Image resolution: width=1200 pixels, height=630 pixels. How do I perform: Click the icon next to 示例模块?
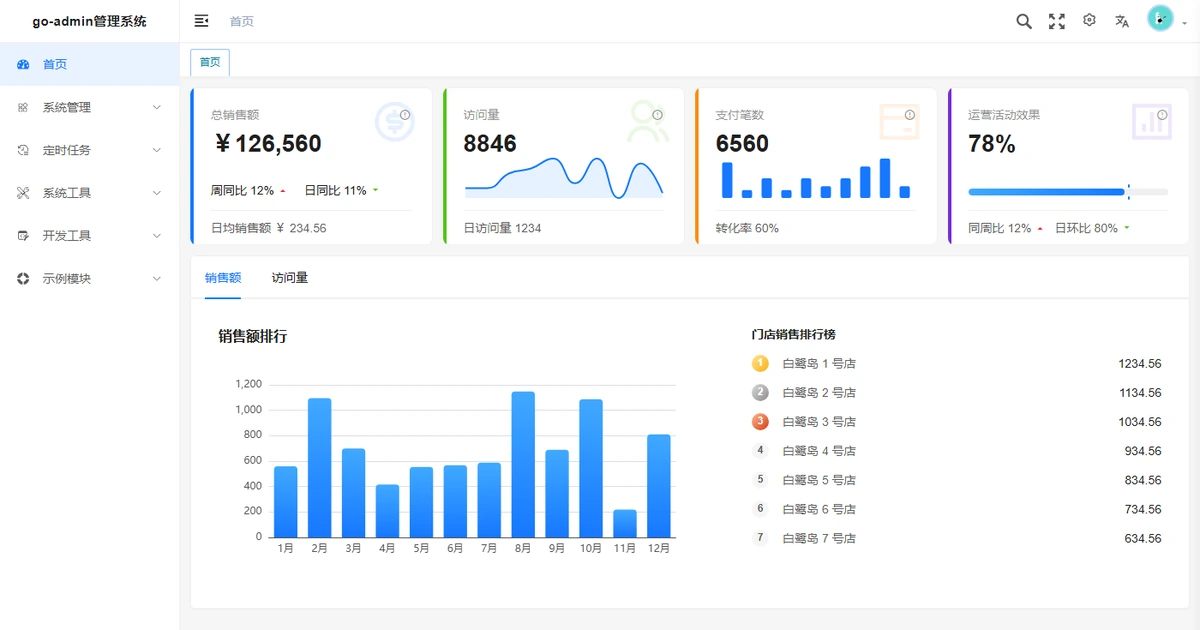coord(23,279)
